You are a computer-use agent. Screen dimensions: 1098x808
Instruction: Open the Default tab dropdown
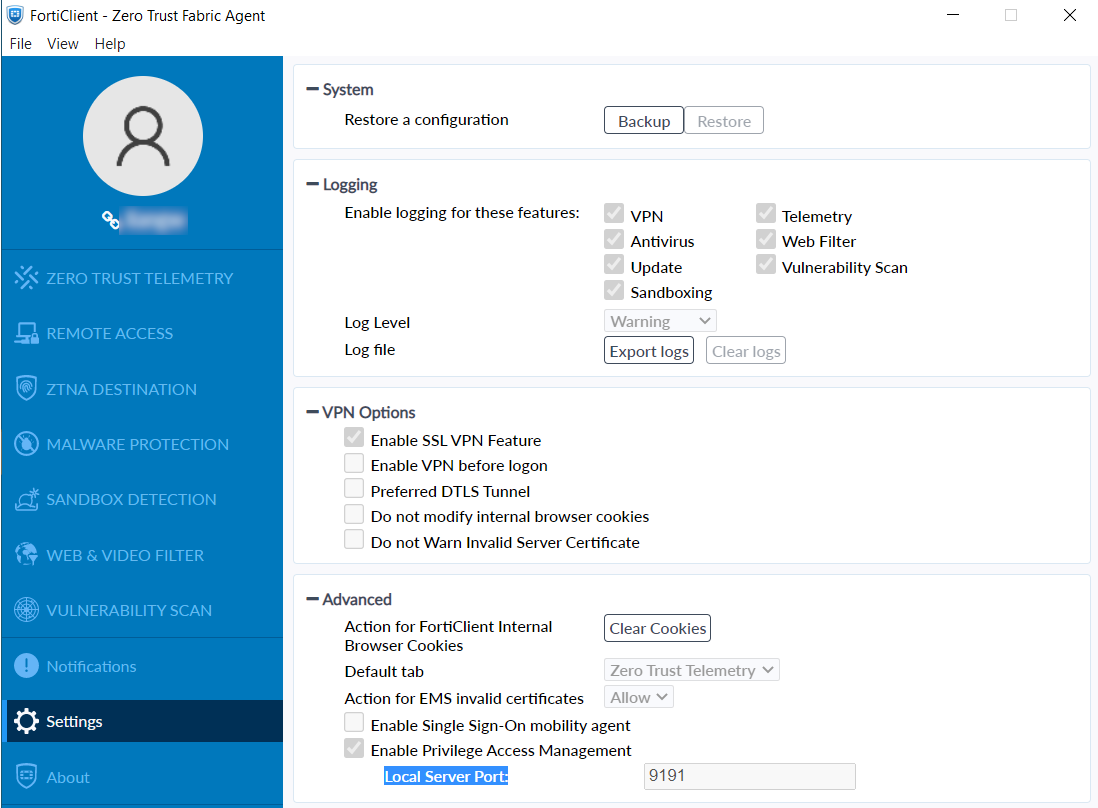[x=691, y=670]
